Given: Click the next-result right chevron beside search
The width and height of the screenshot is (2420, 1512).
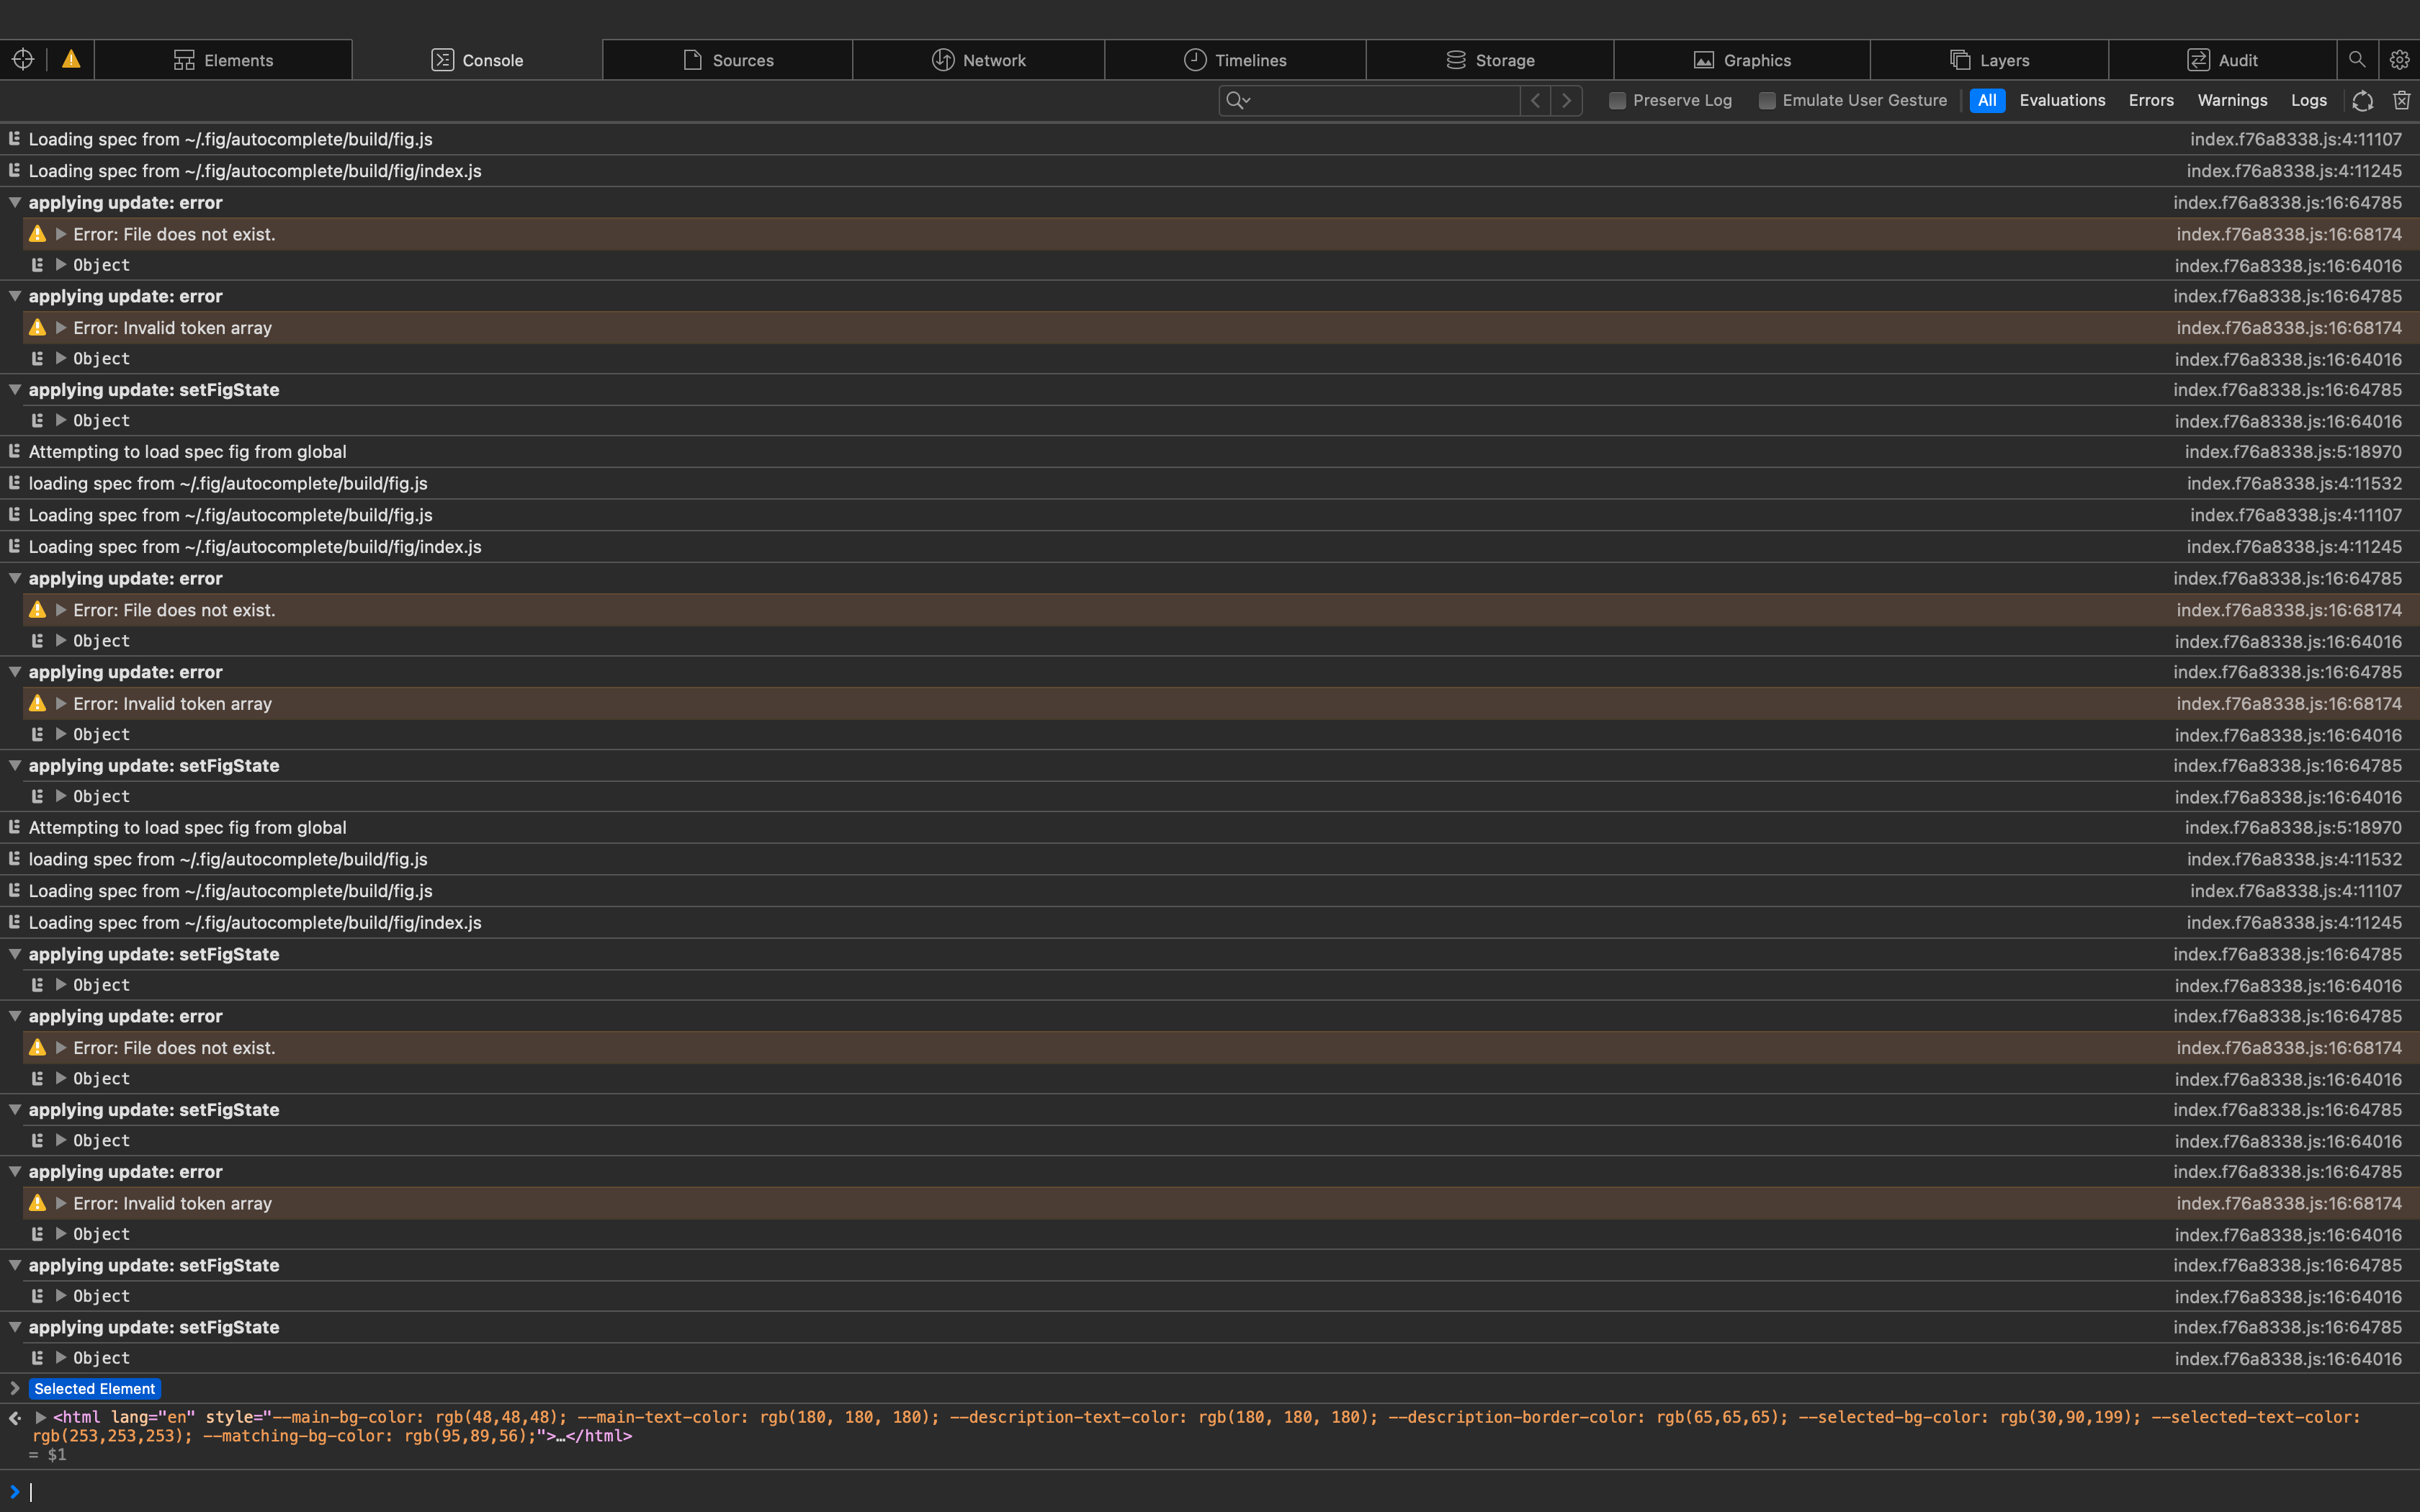Looking at the screenshot, I should 1565,100.
